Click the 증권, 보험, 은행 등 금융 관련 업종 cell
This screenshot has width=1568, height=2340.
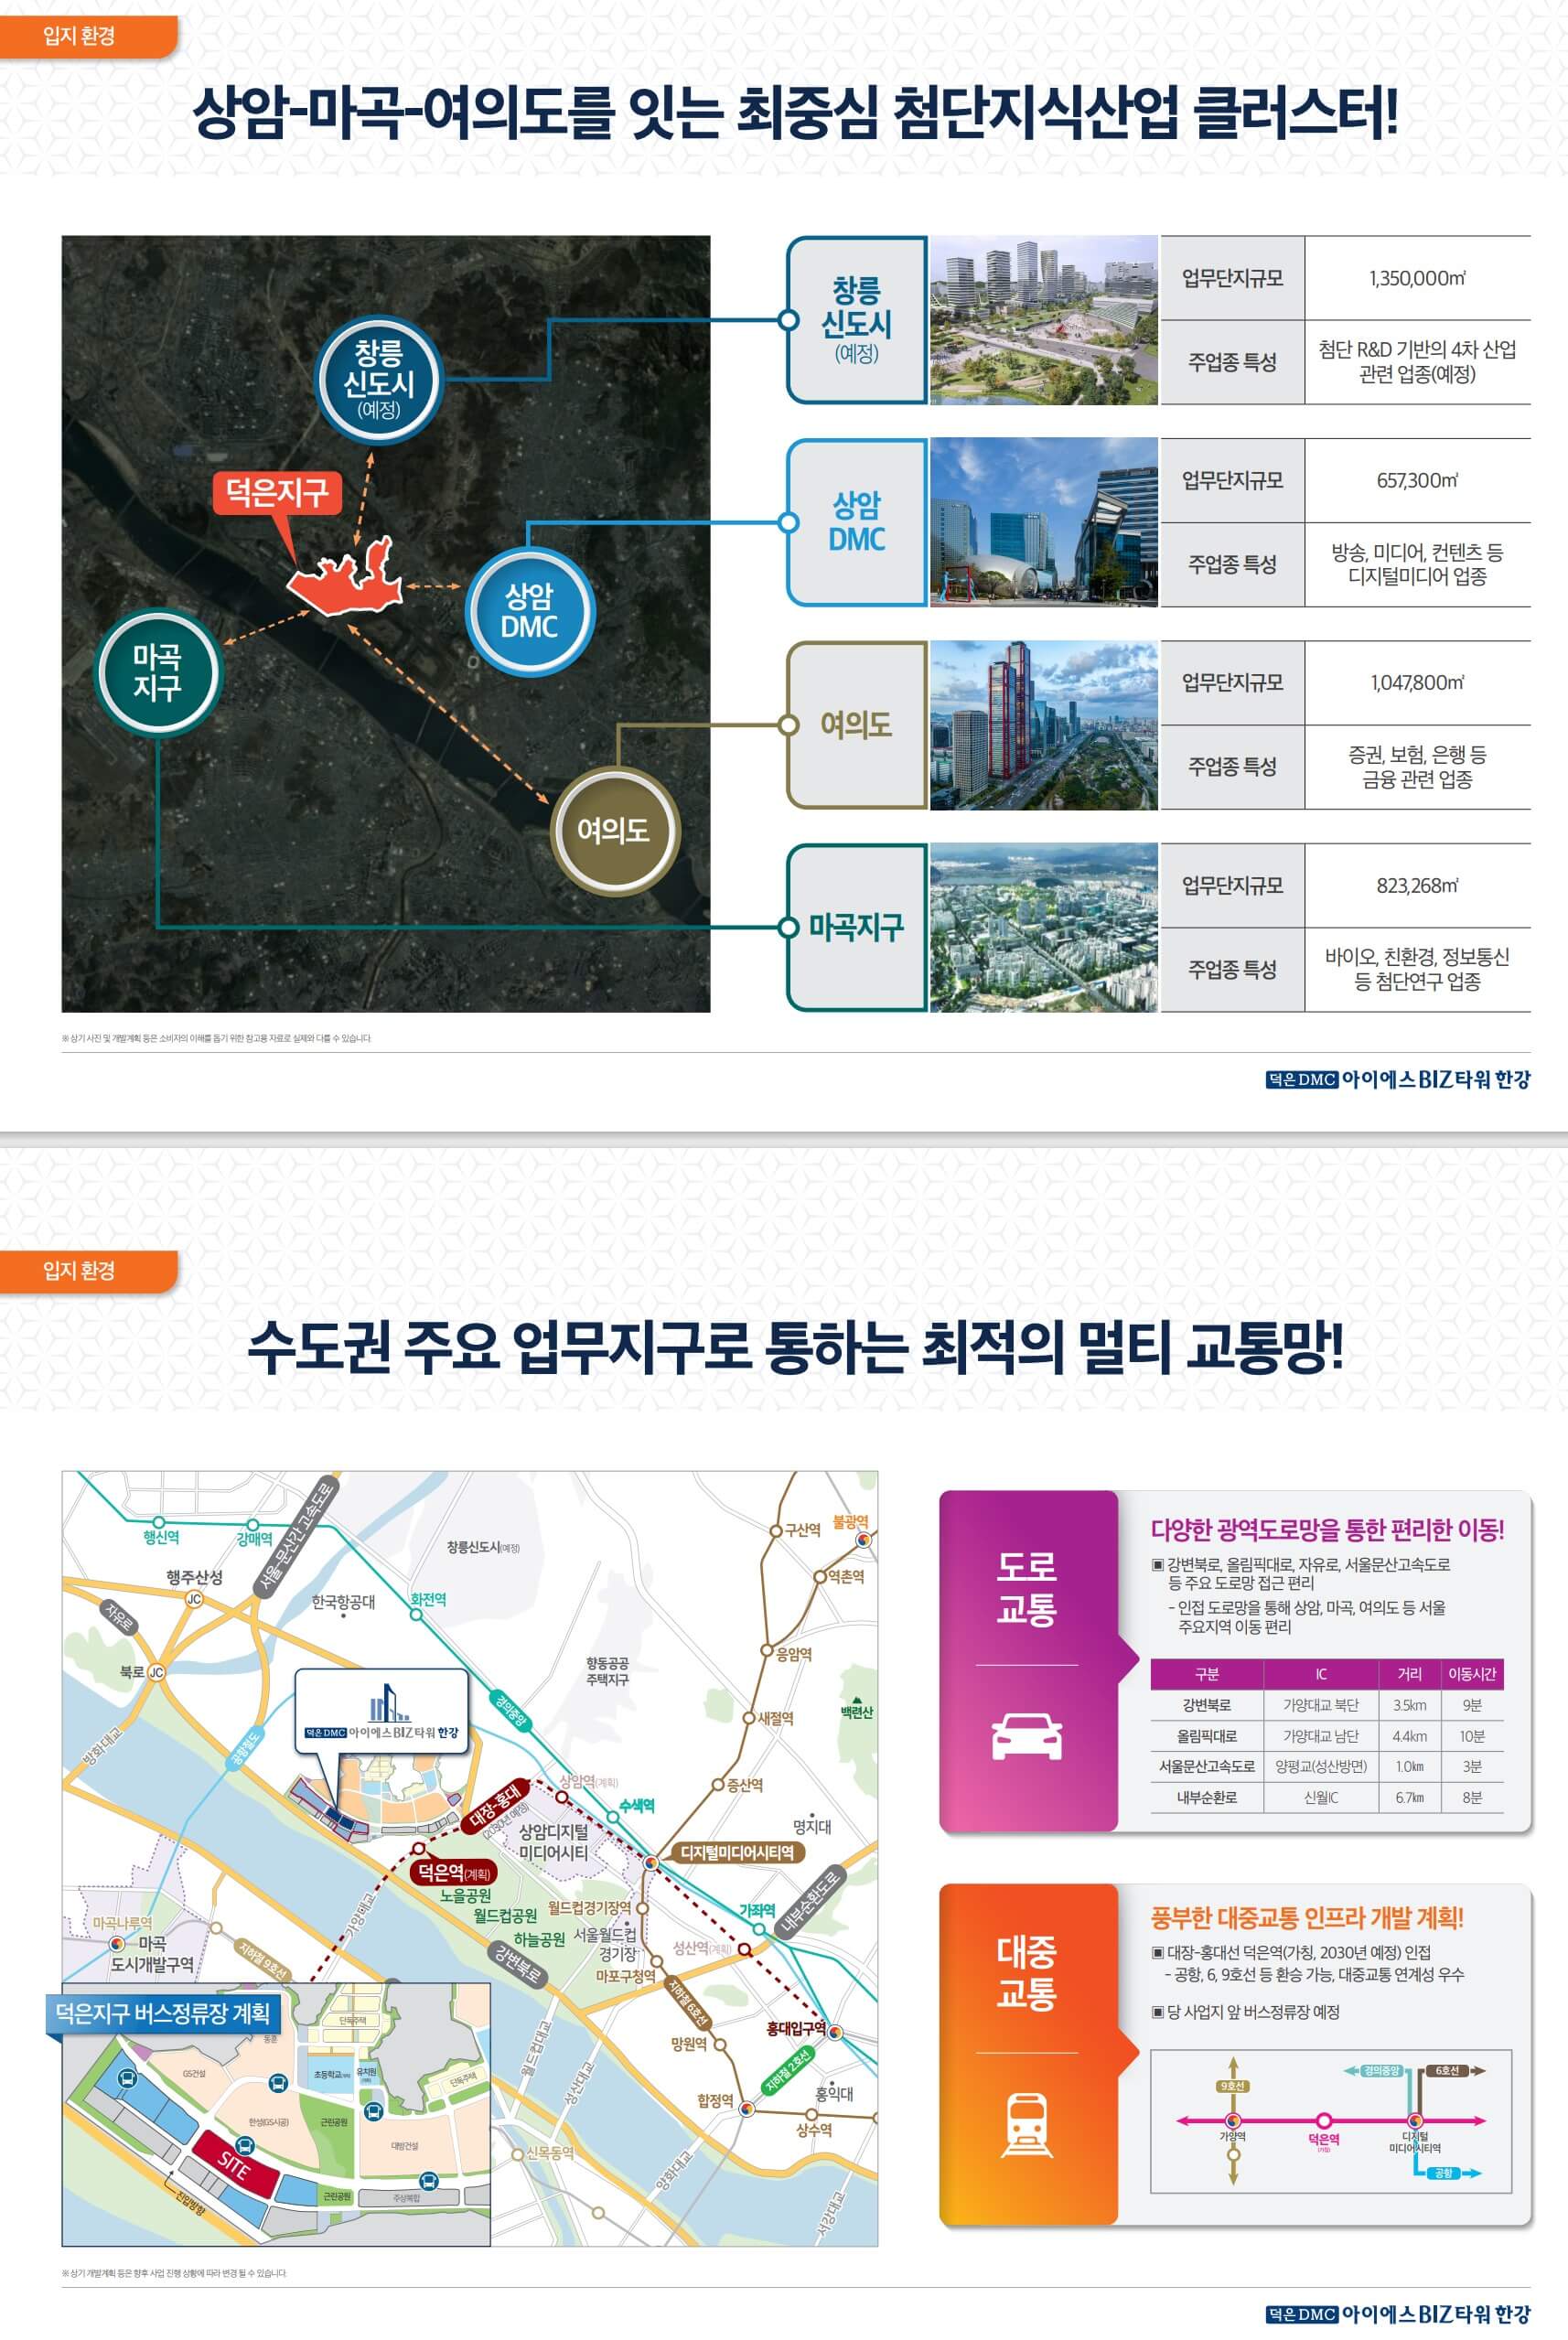click(1417, 767)
